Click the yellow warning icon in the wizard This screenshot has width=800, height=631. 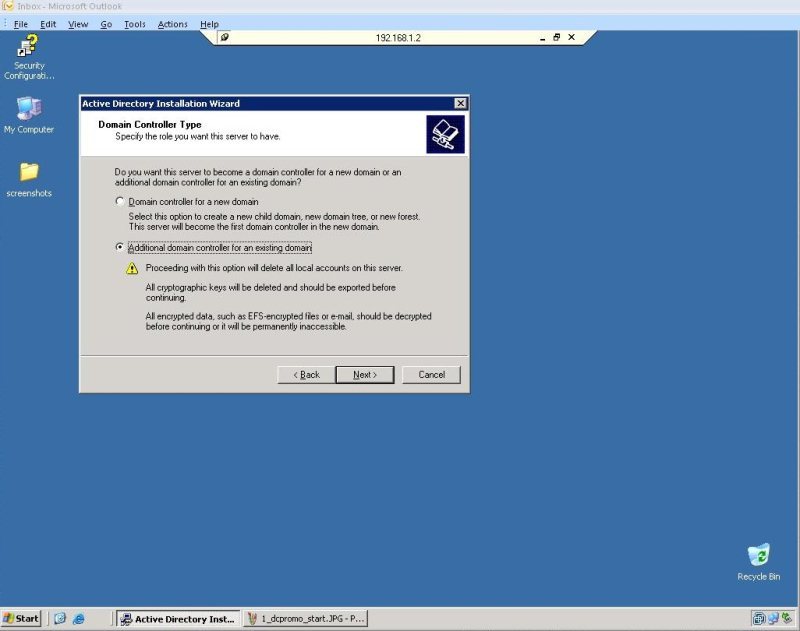132,268
